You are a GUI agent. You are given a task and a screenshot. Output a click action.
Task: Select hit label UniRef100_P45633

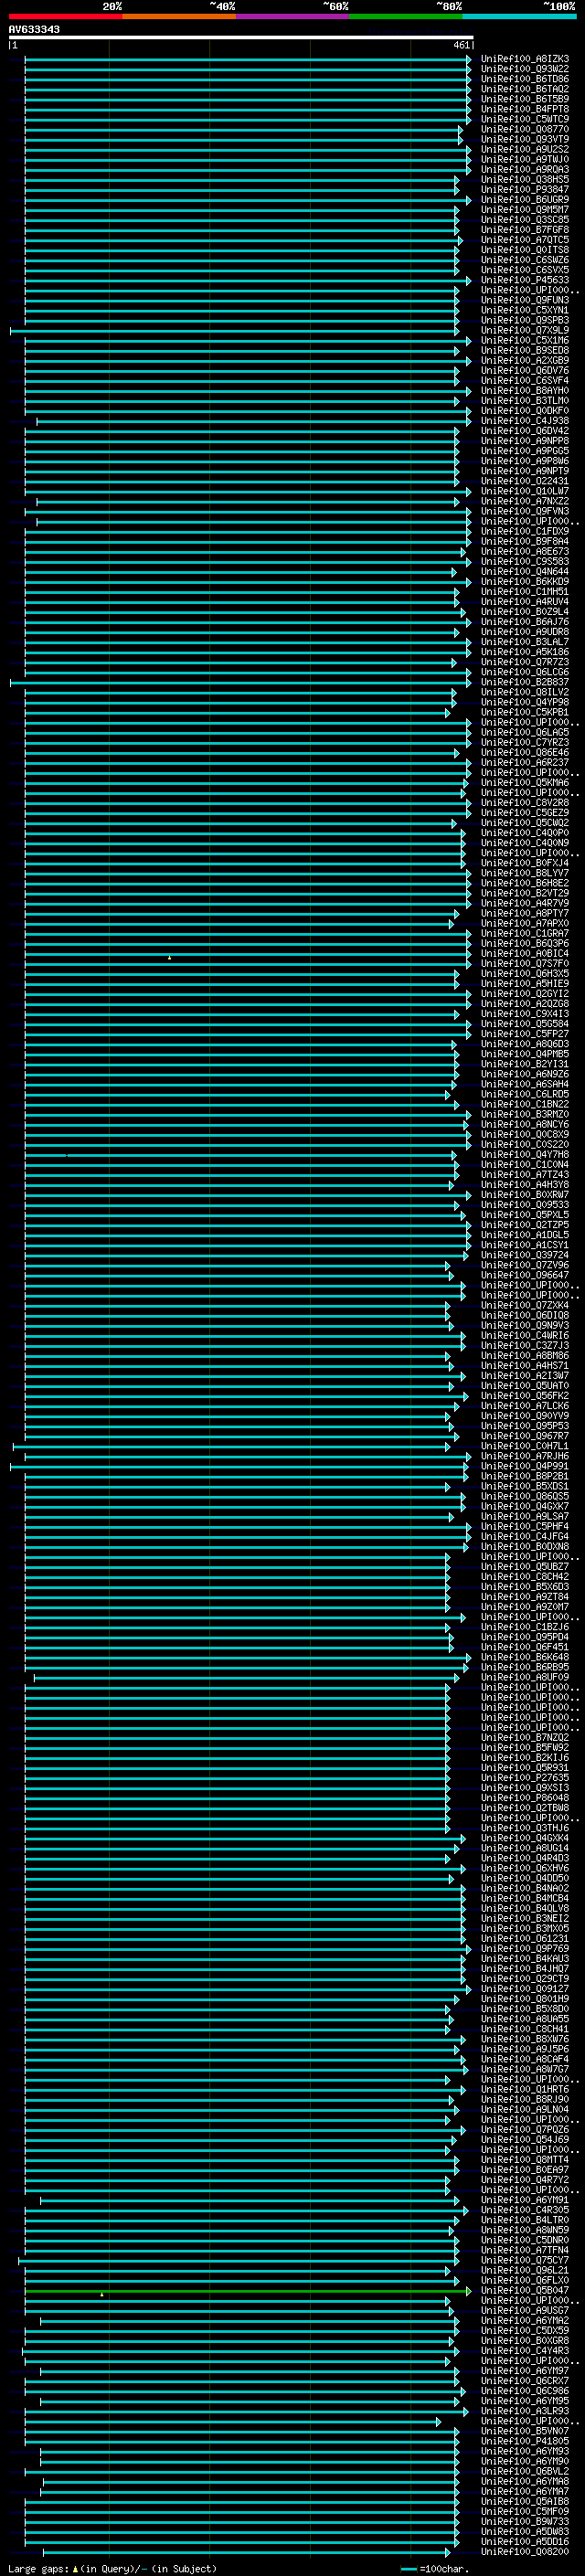click(525, 280)
